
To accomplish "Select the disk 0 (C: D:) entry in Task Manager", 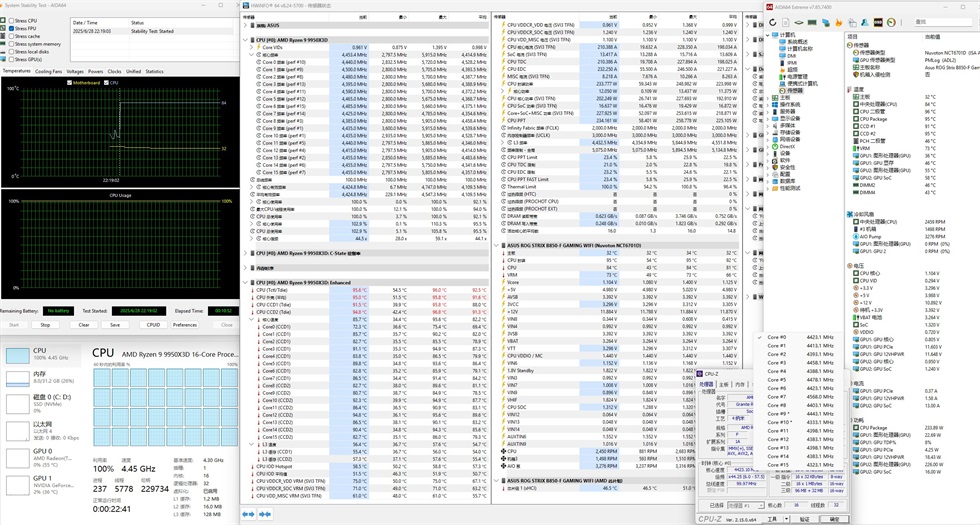I will (x=42, y=404).
